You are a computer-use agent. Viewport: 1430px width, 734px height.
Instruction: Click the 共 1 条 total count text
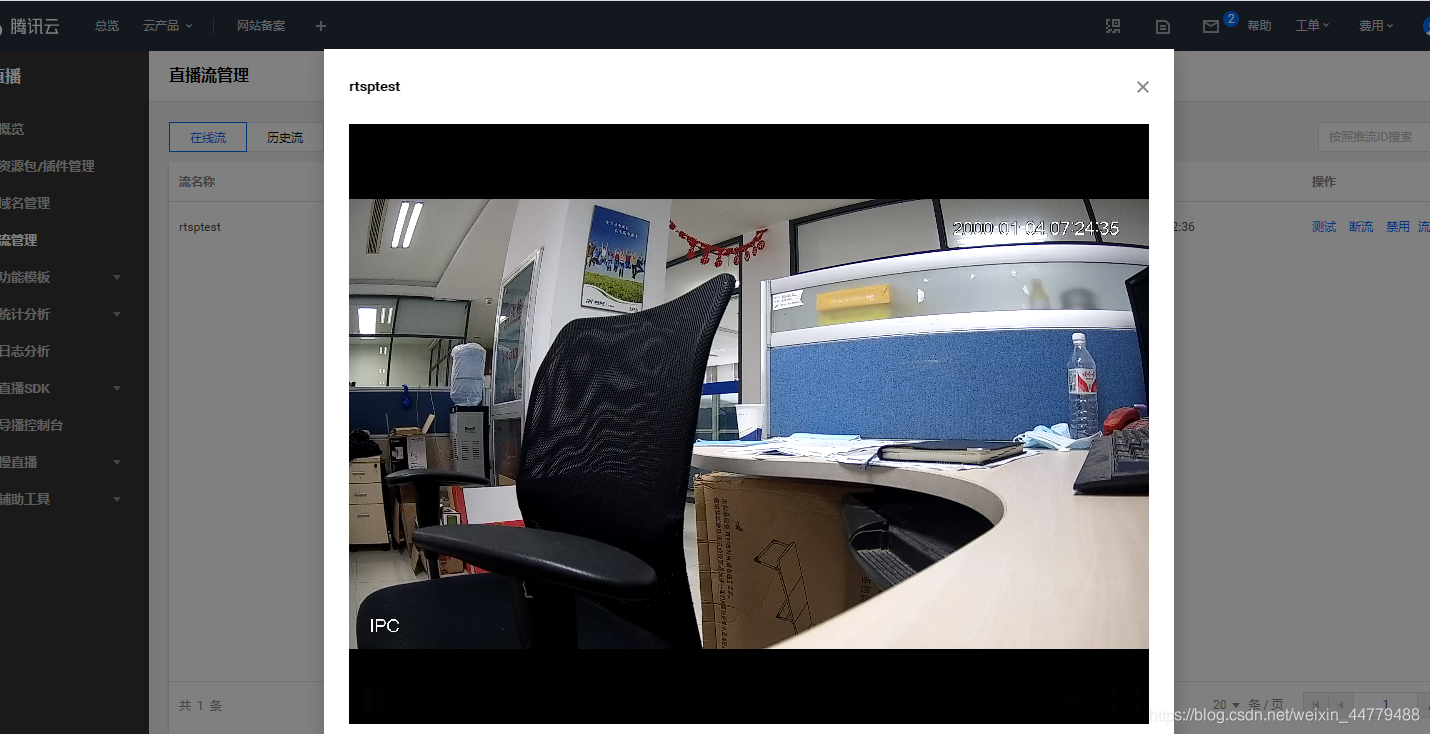(x=200, y=706)
